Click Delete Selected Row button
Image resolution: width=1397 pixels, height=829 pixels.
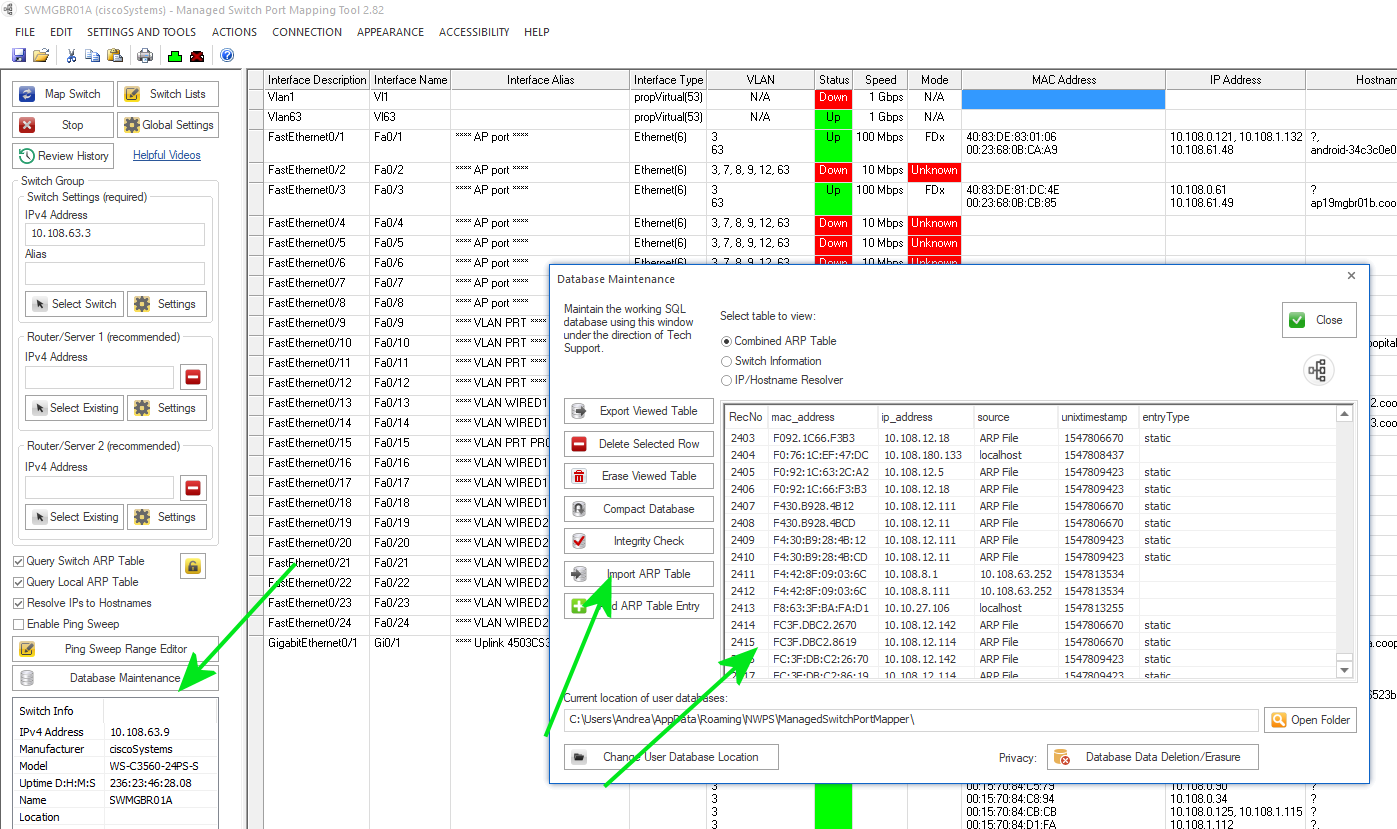click(640, 444)
